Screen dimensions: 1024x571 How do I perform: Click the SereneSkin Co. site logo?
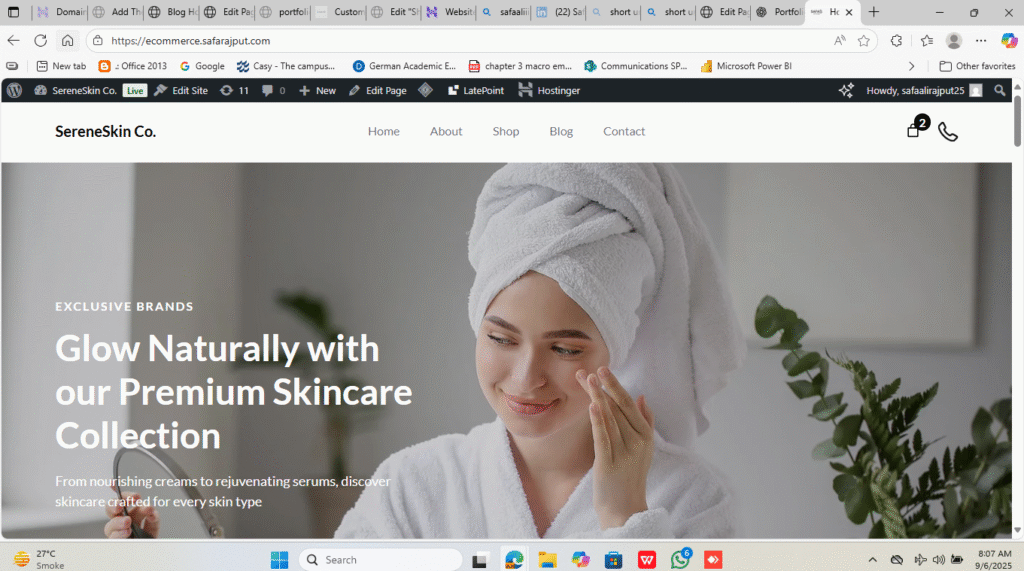pyautogui.click(x=105, y=131)
